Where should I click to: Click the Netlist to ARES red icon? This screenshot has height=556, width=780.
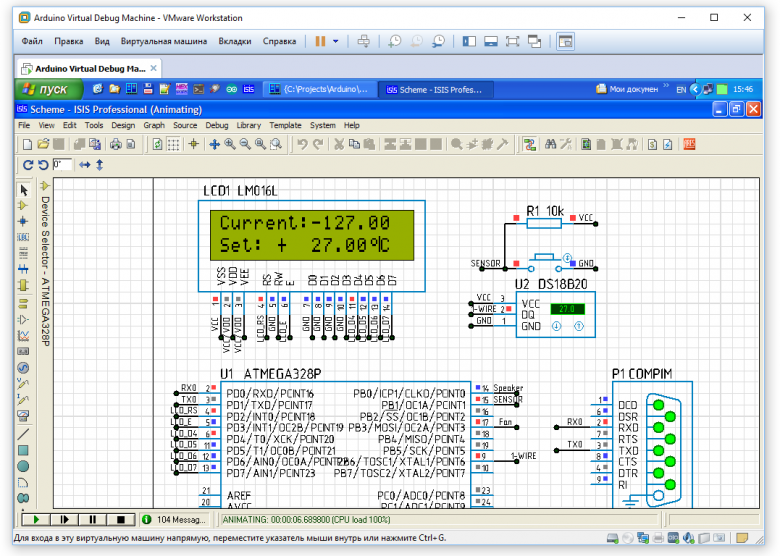pyautogui.click(x=689, y=144)
